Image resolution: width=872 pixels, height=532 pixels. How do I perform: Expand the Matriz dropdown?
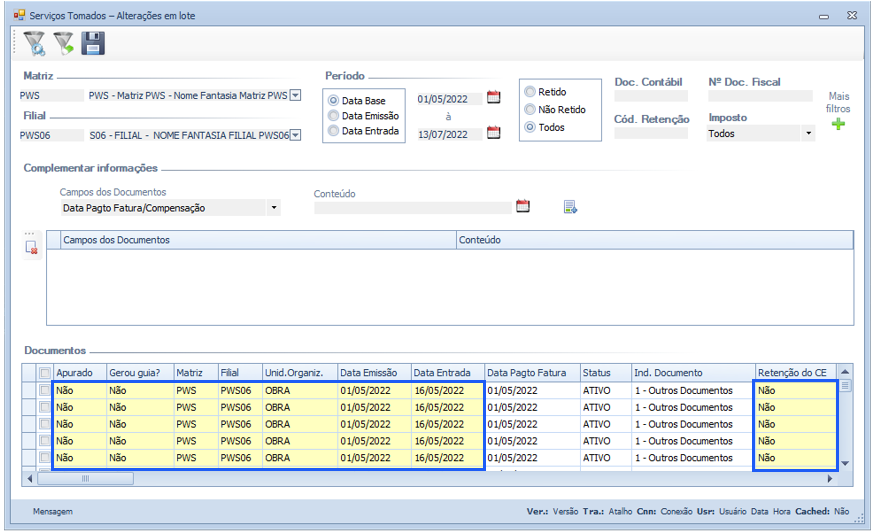click(295, 96)
